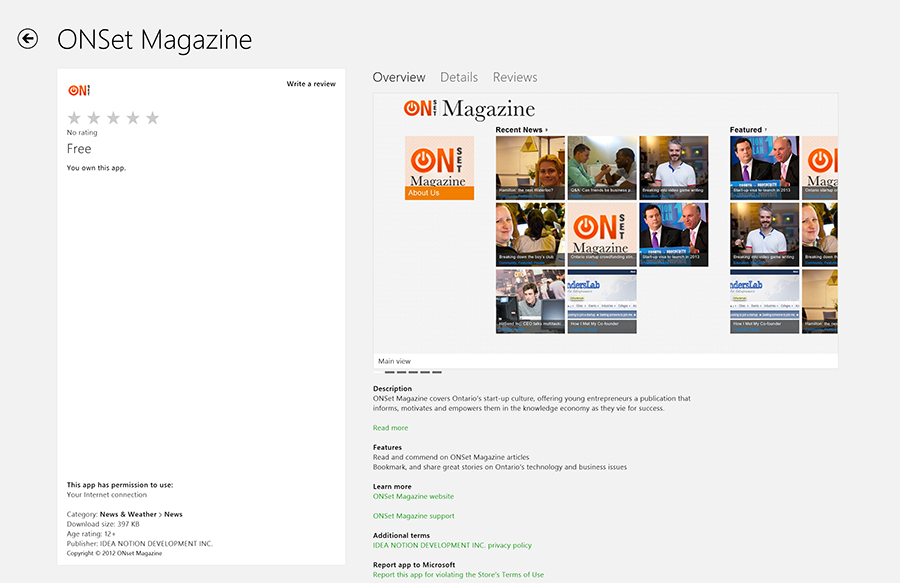The image size is (900, 583).
Task: View IDEA NOTION DEVELOPMENT INC. privacy policy
Action: (452, 545)
